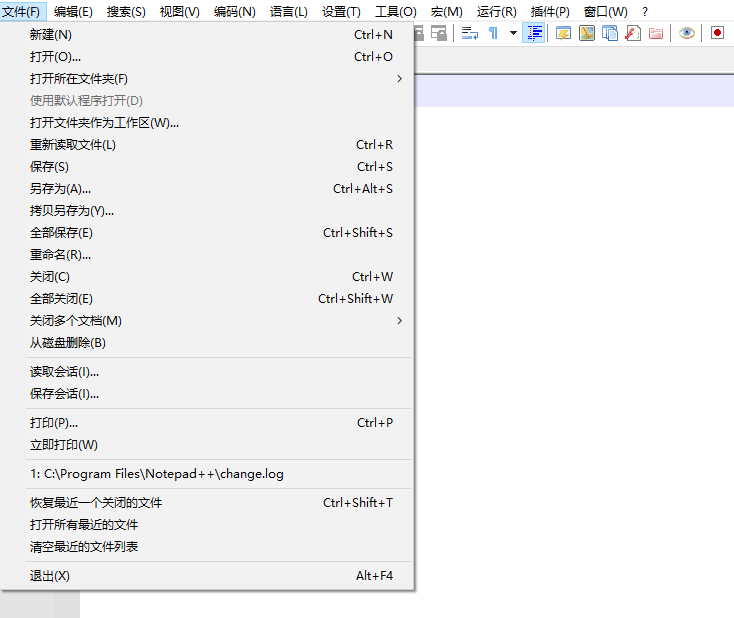Viewport: 734px width, 618px height.
Task: Open the 工具(O) menu
Action: pyautogui.click(x=396, y=11)
